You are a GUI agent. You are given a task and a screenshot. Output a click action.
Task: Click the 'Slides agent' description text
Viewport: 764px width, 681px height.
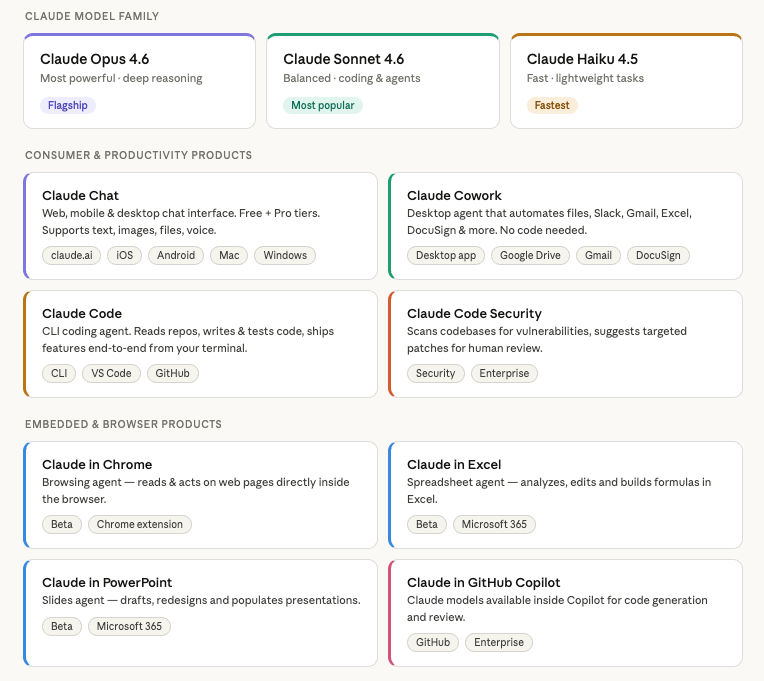point(201,600)
